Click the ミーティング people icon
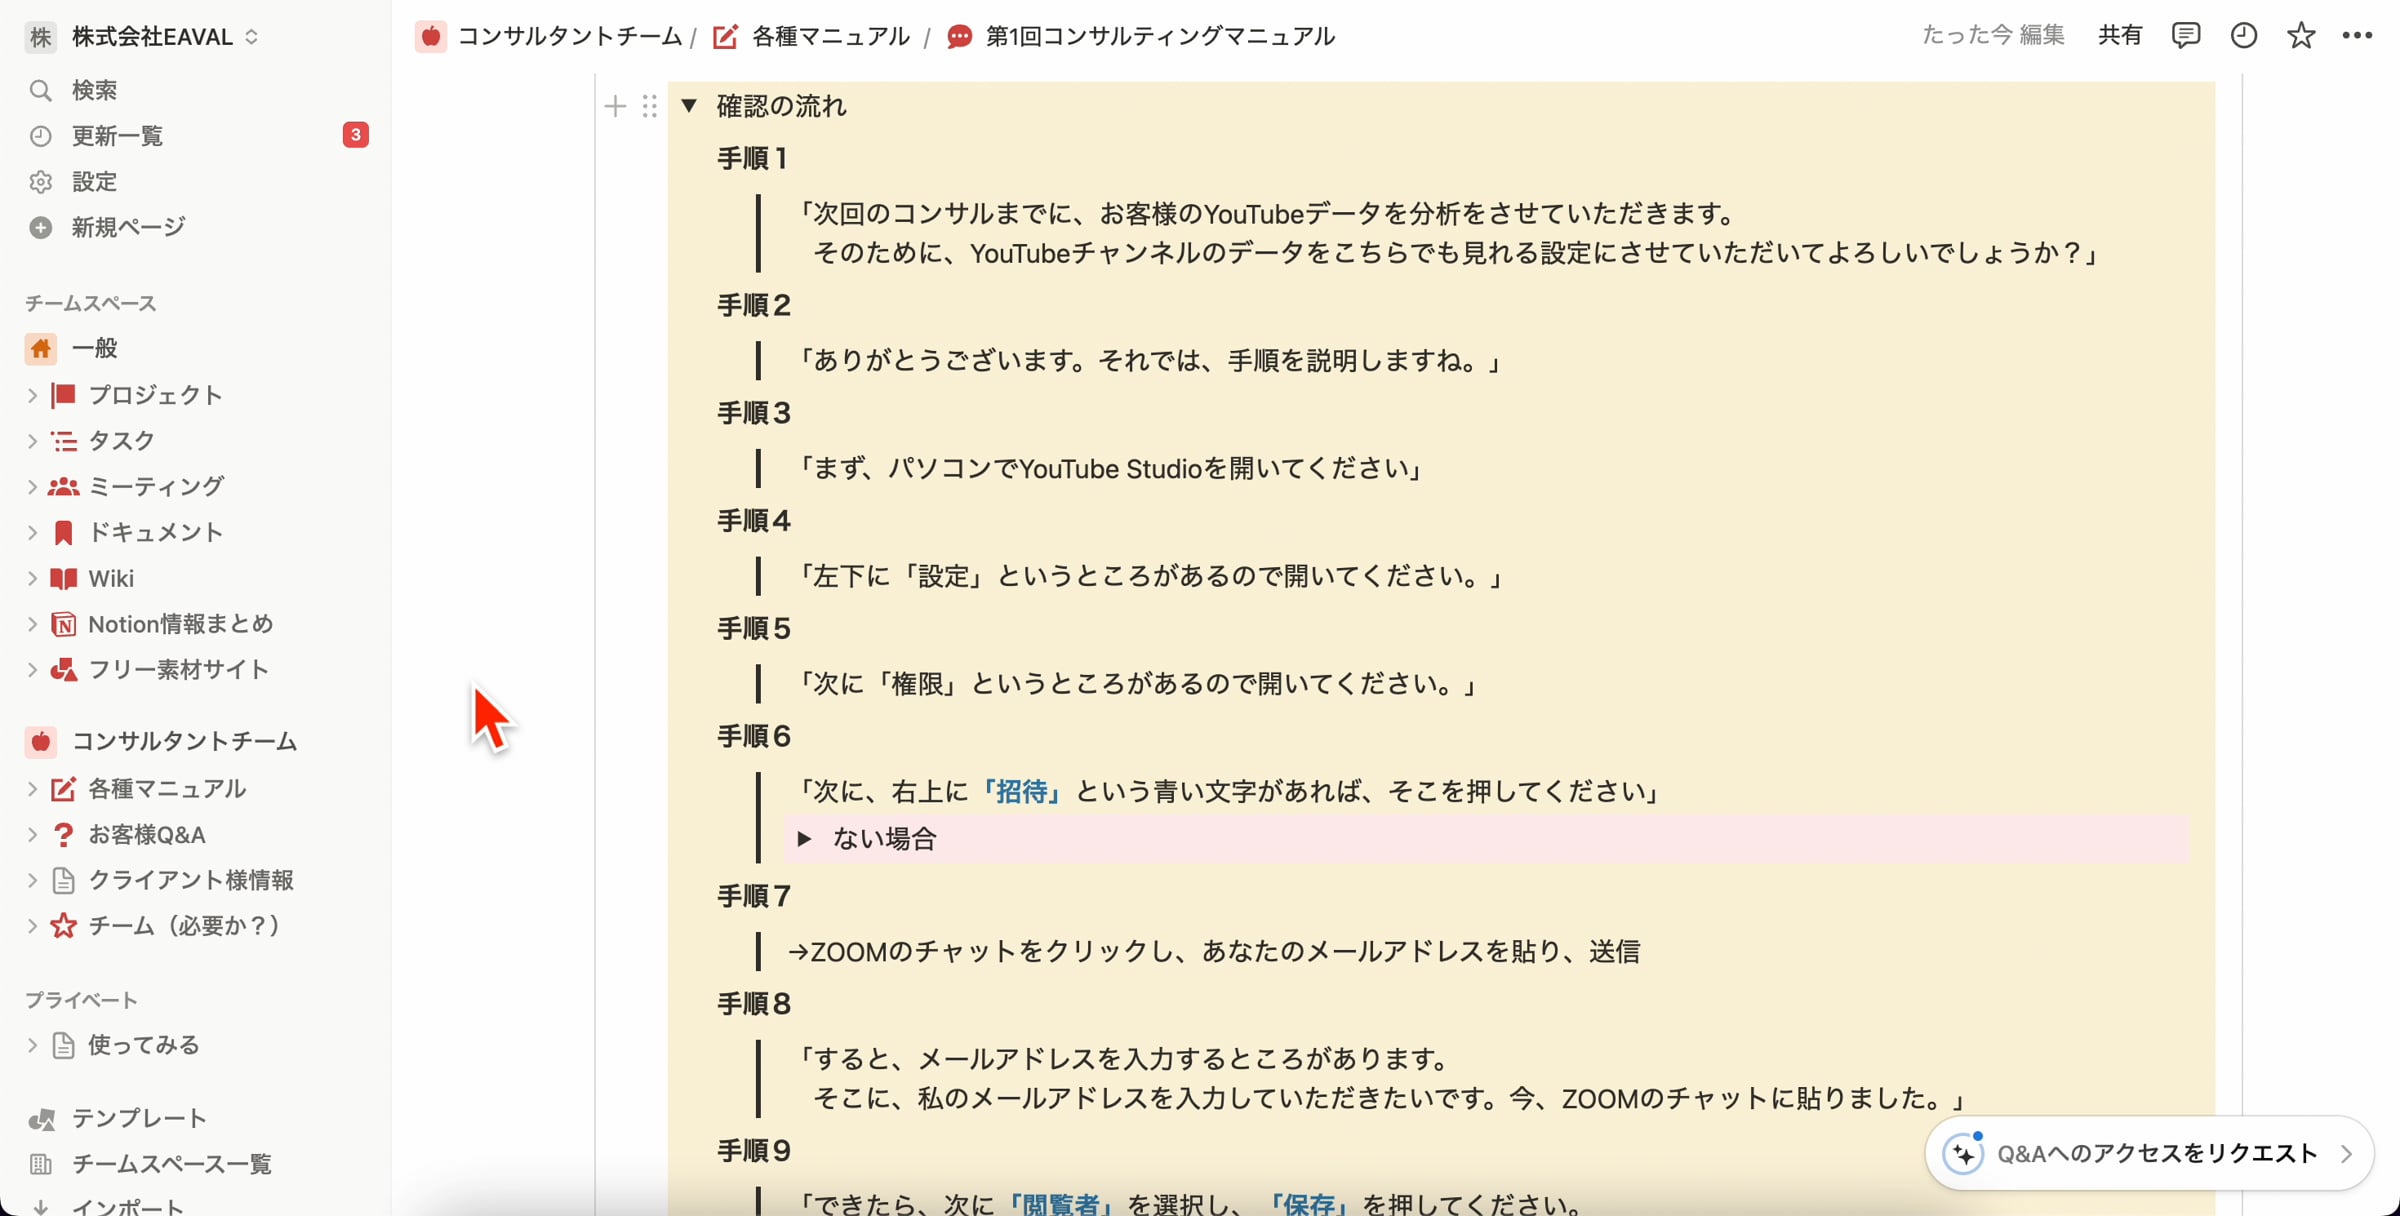The image size is (2400, 1216). [x=63, y=487]
